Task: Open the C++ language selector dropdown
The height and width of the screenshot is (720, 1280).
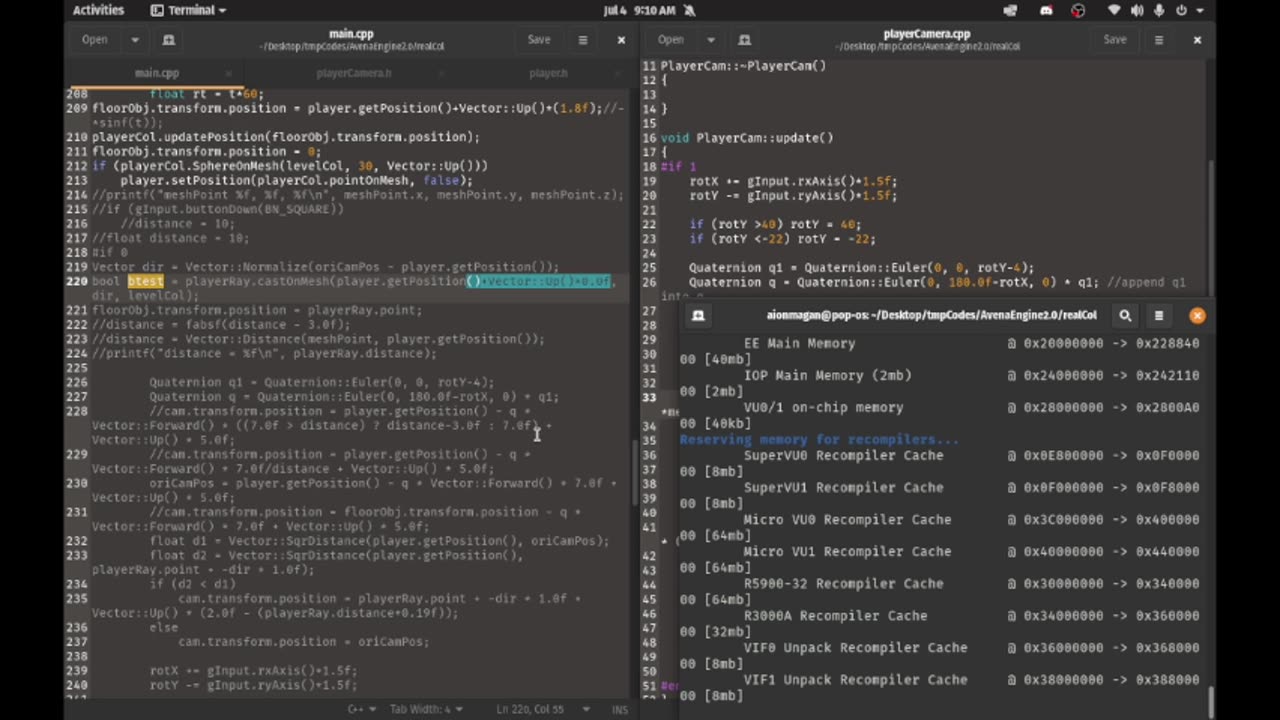Action: 361,709
